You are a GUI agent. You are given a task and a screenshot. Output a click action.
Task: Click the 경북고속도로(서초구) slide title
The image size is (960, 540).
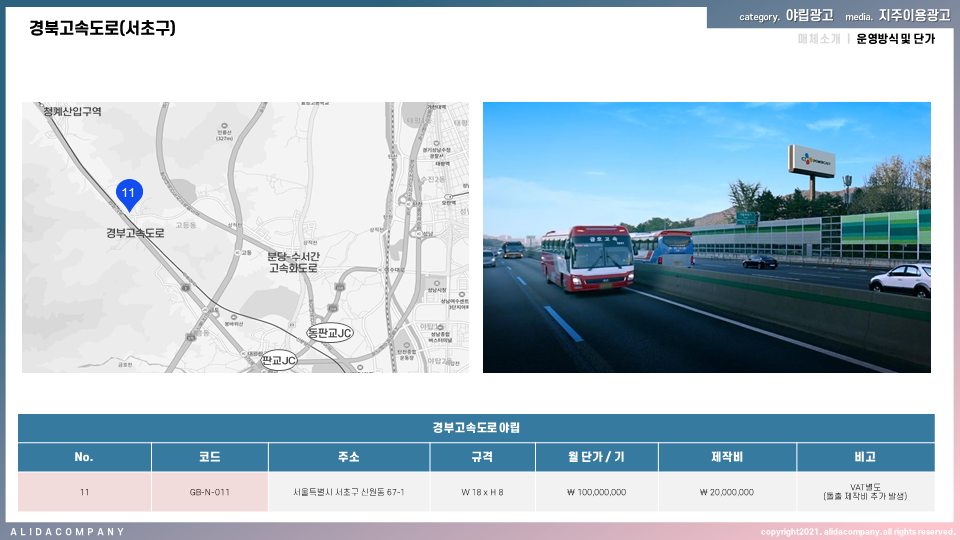click(x=102, y=28)
